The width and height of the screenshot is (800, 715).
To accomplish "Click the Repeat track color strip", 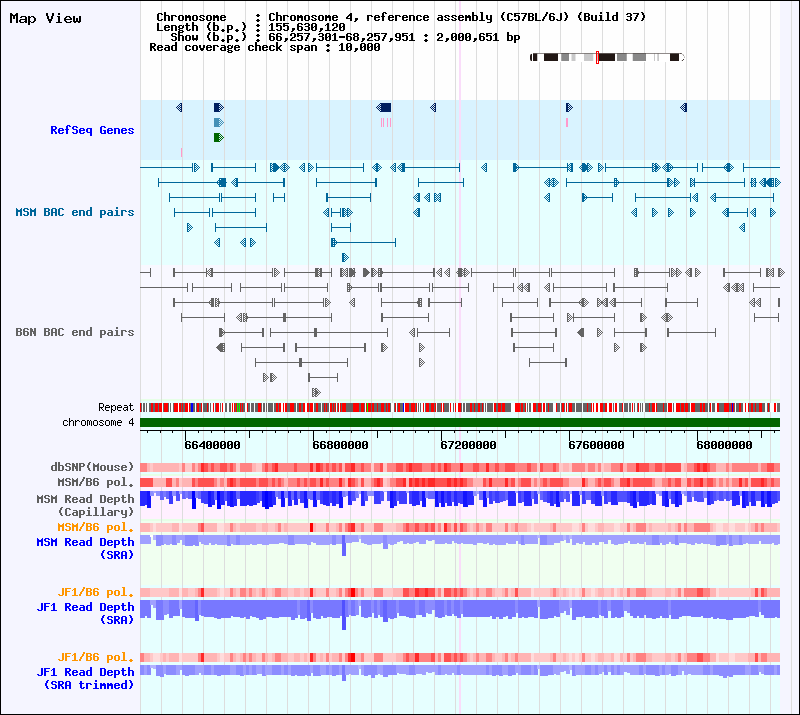I will [460, 407].
